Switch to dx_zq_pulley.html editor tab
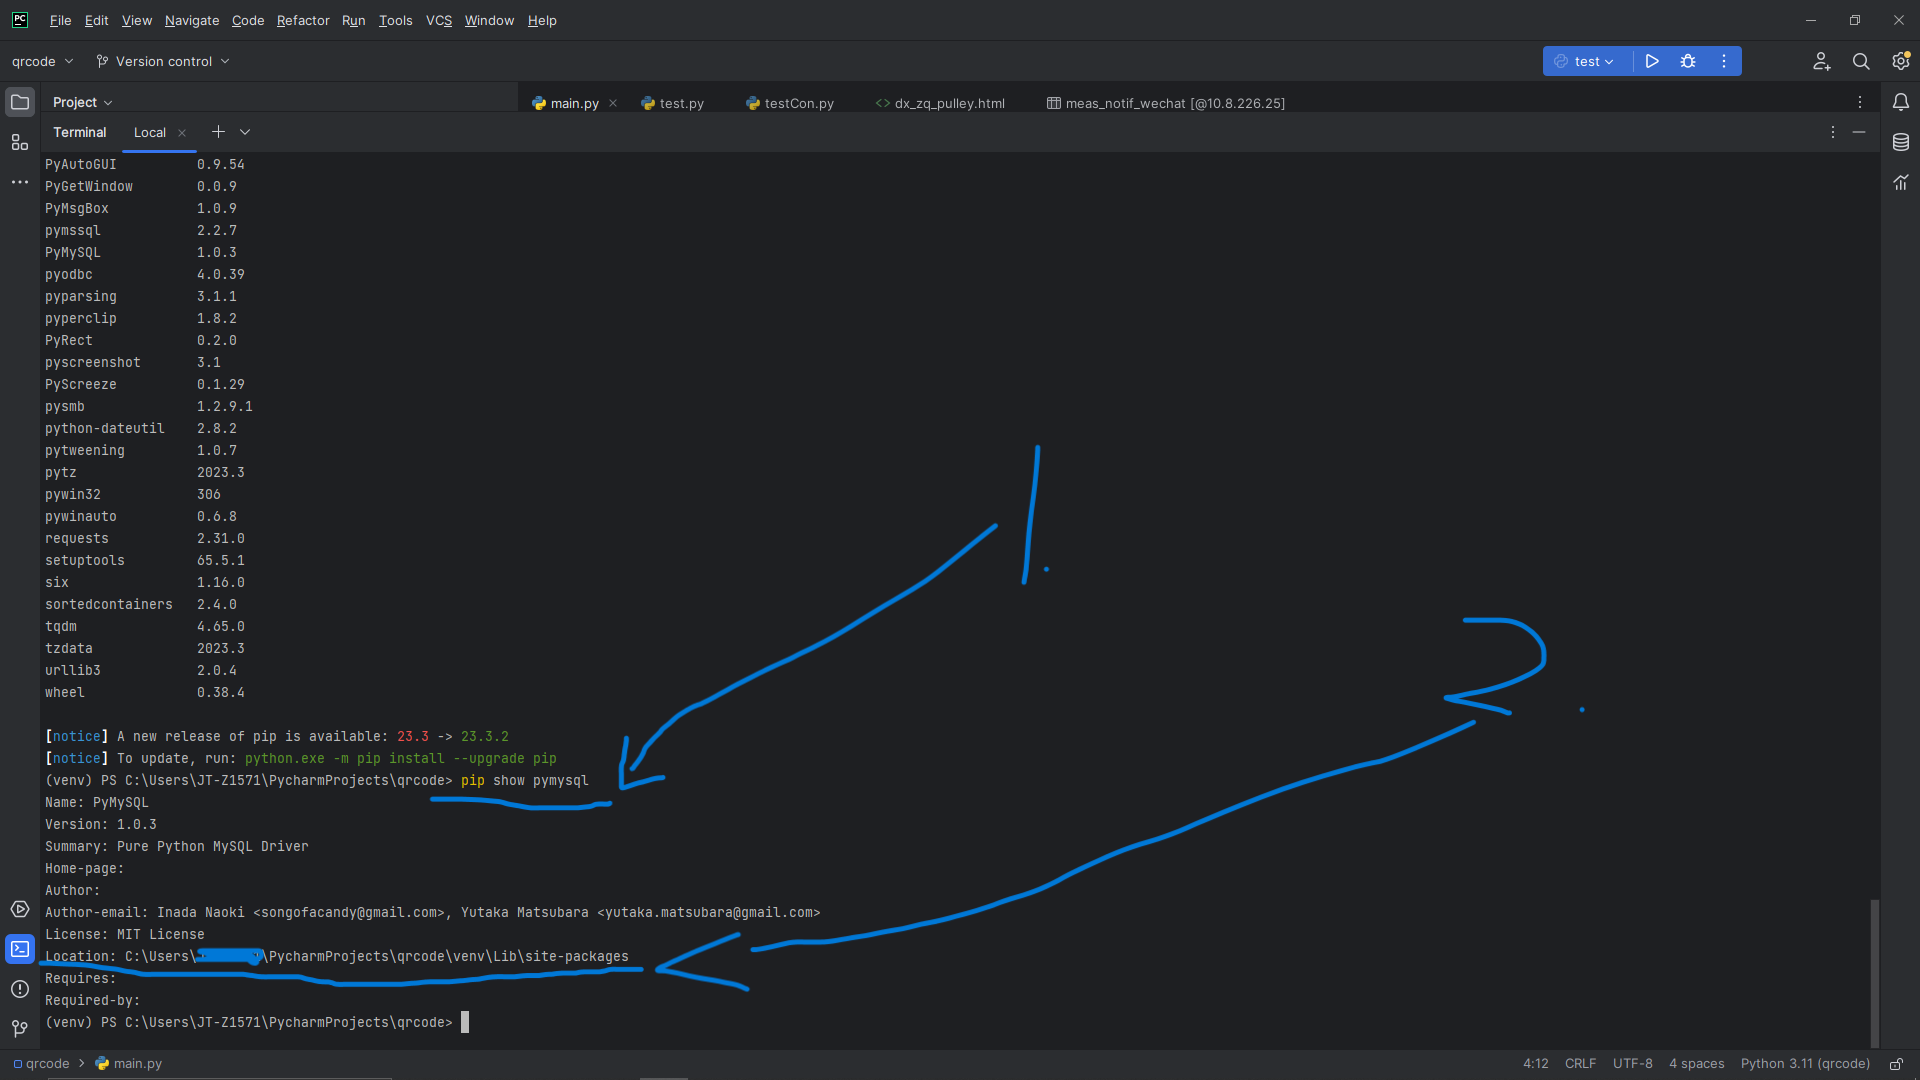This screenshot has height=1080, width=1920. [940, 103]
